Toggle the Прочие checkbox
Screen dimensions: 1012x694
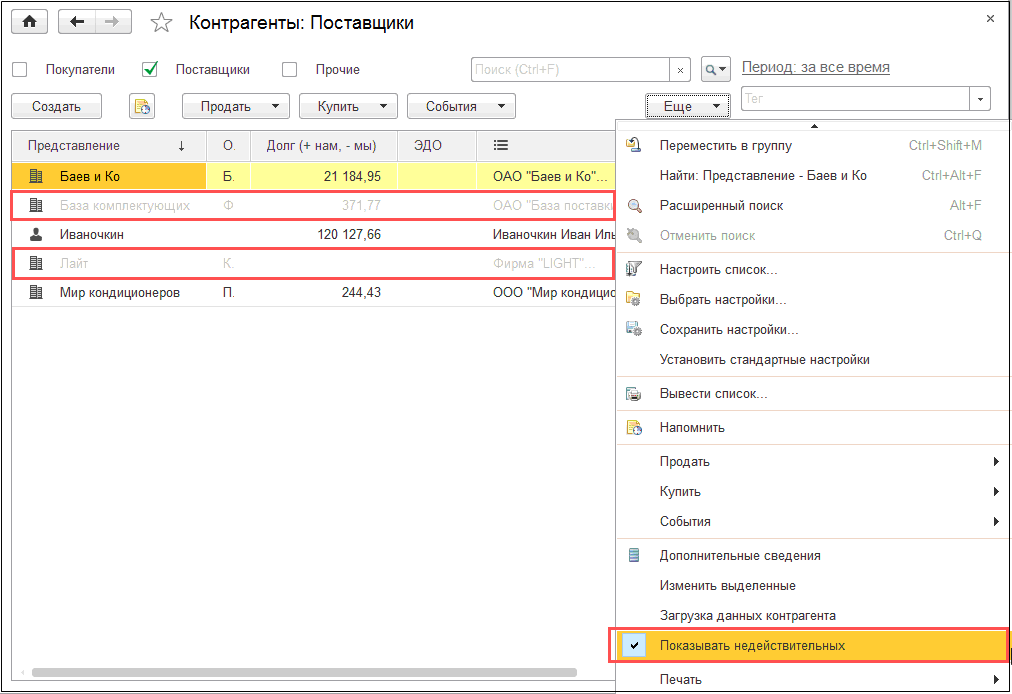pyautogui.click(x=290, y=70)
